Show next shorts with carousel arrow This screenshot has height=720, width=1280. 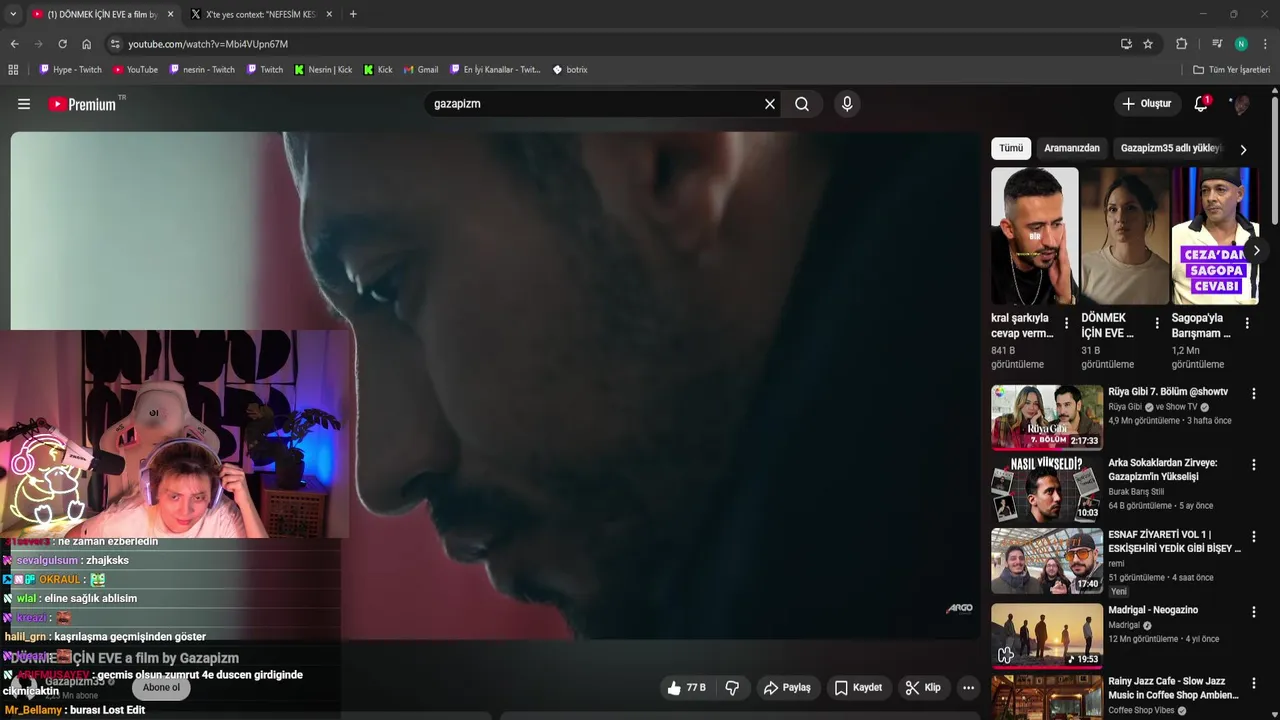click(x=1256, y=250)
